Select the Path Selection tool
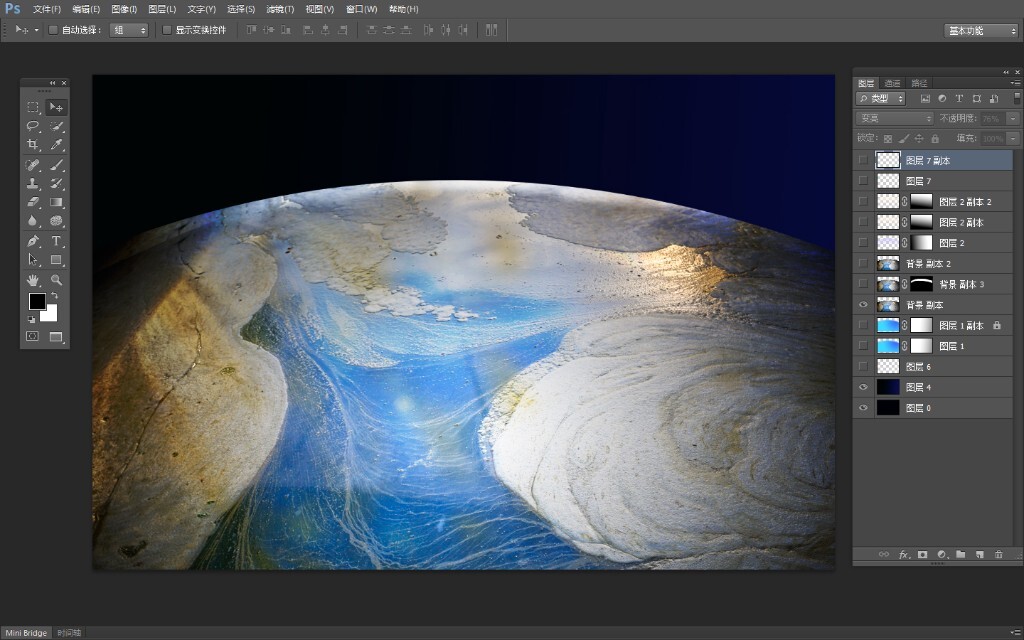The height and width of the screenshot is (640, 1024). (x=33, y=260)
